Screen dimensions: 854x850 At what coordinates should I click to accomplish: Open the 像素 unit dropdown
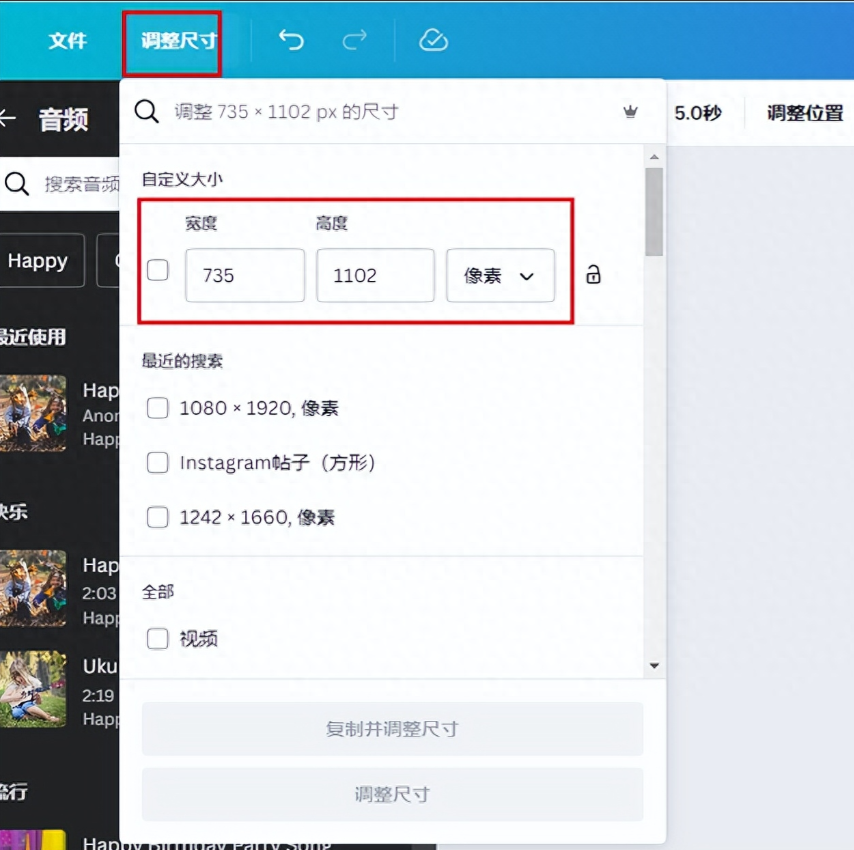tap(500, 276)
